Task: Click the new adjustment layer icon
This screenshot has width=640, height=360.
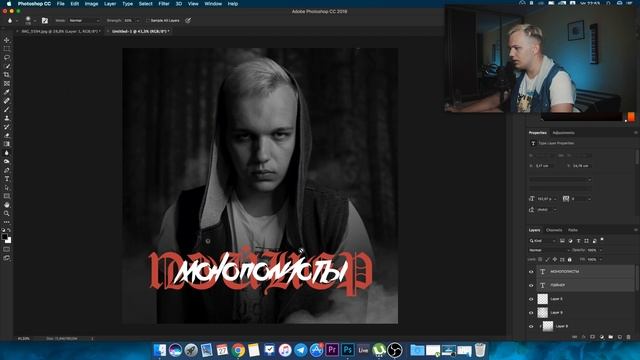Action: pyautogui.click(x=602, y=337)
